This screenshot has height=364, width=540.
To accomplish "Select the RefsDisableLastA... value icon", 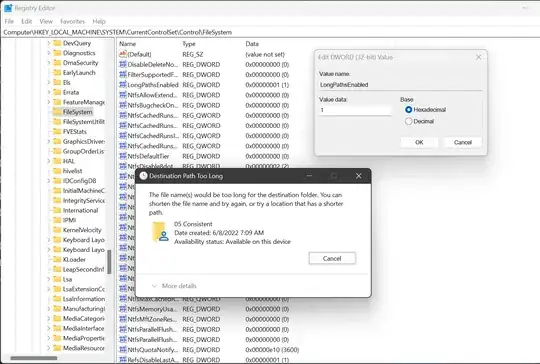I will 123,360.
